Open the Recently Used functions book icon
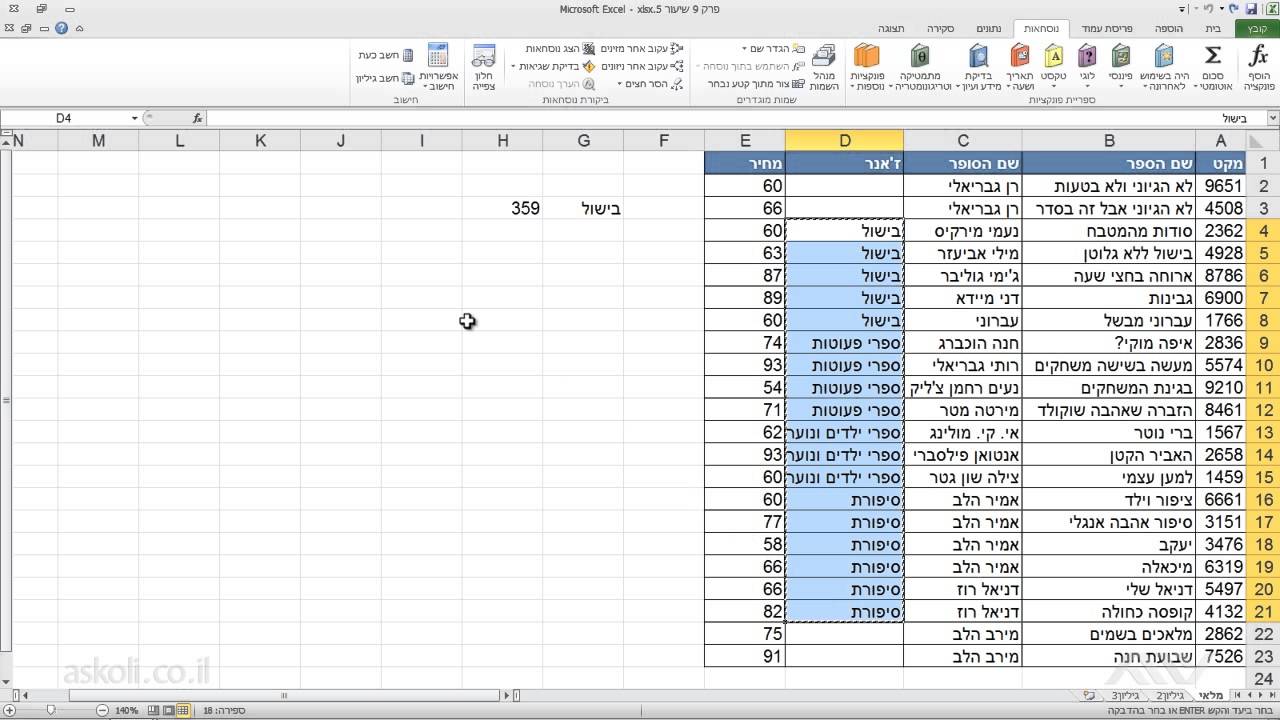Image resolution: width=1280 pixels, height=720 pixels. pos(1165,56)
